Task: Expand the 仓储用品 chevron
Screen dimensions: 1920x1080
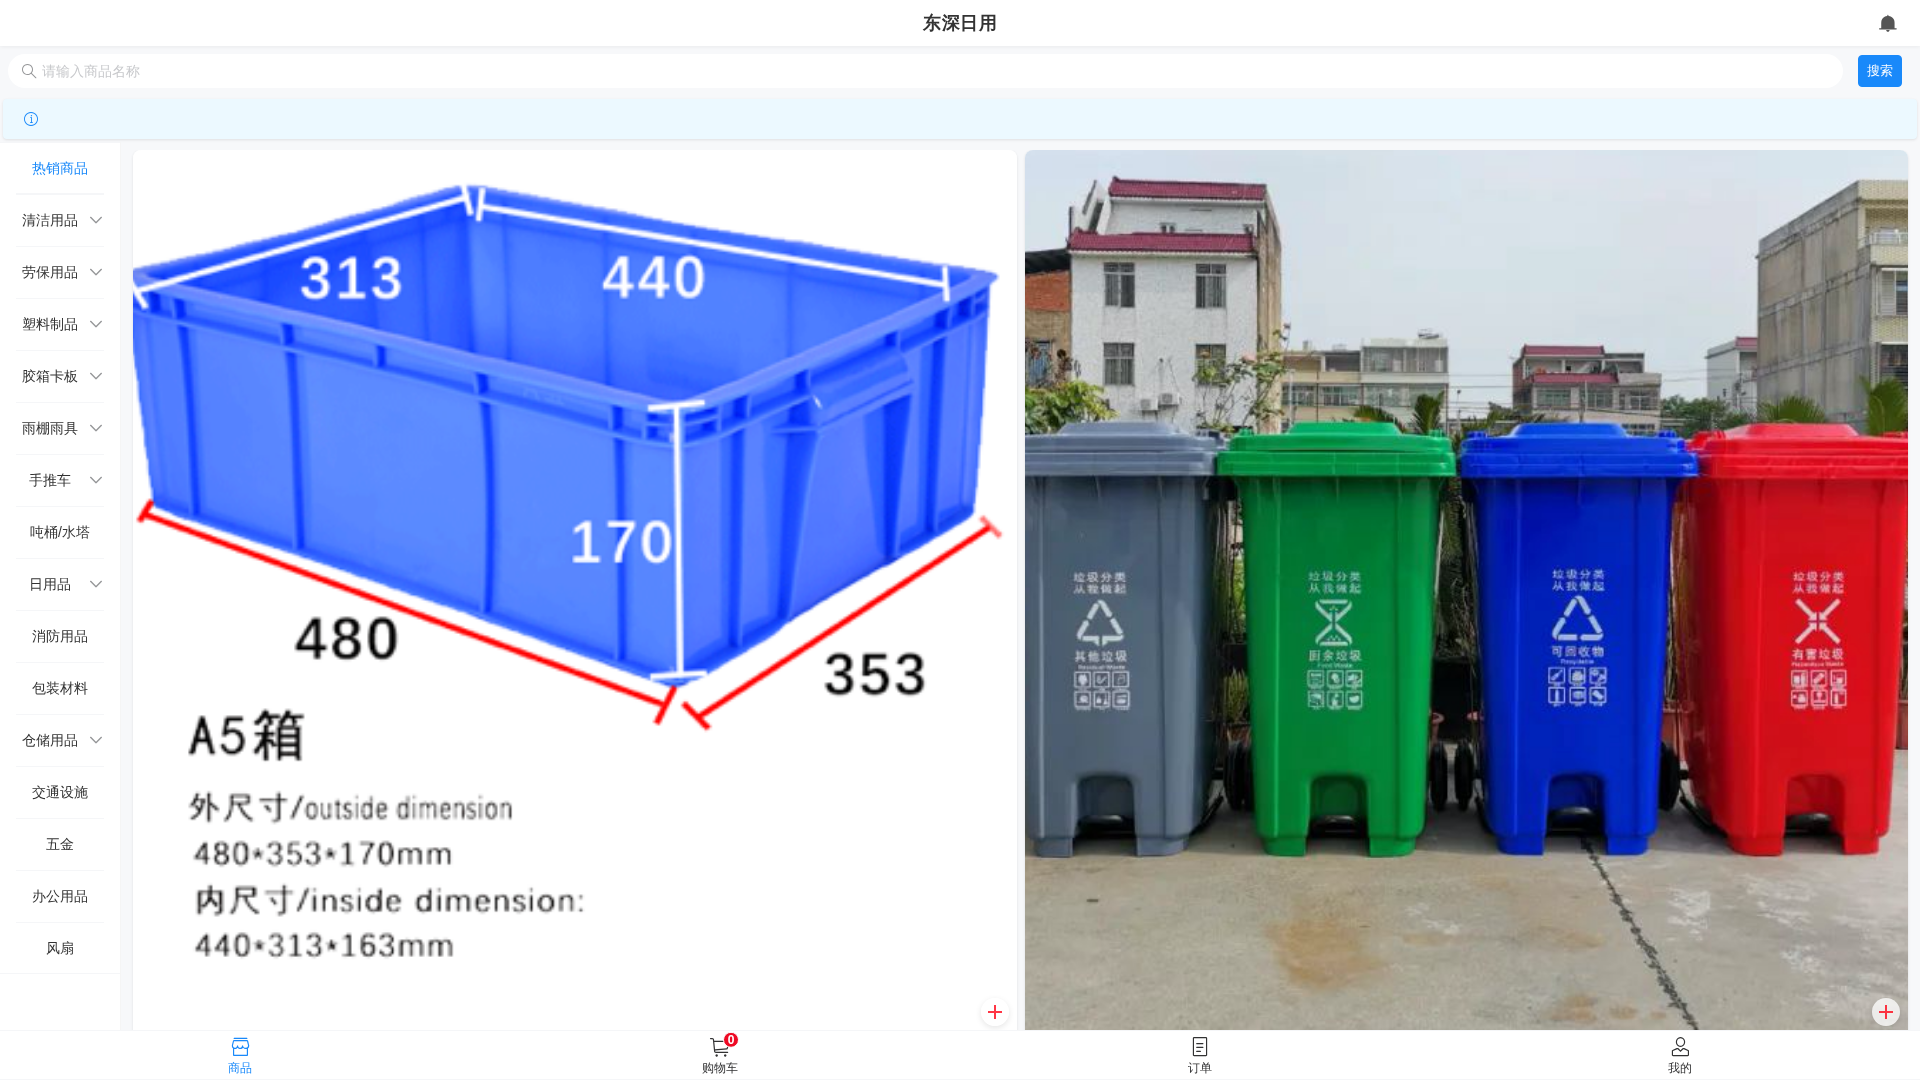Action: (x=96, y=740)
